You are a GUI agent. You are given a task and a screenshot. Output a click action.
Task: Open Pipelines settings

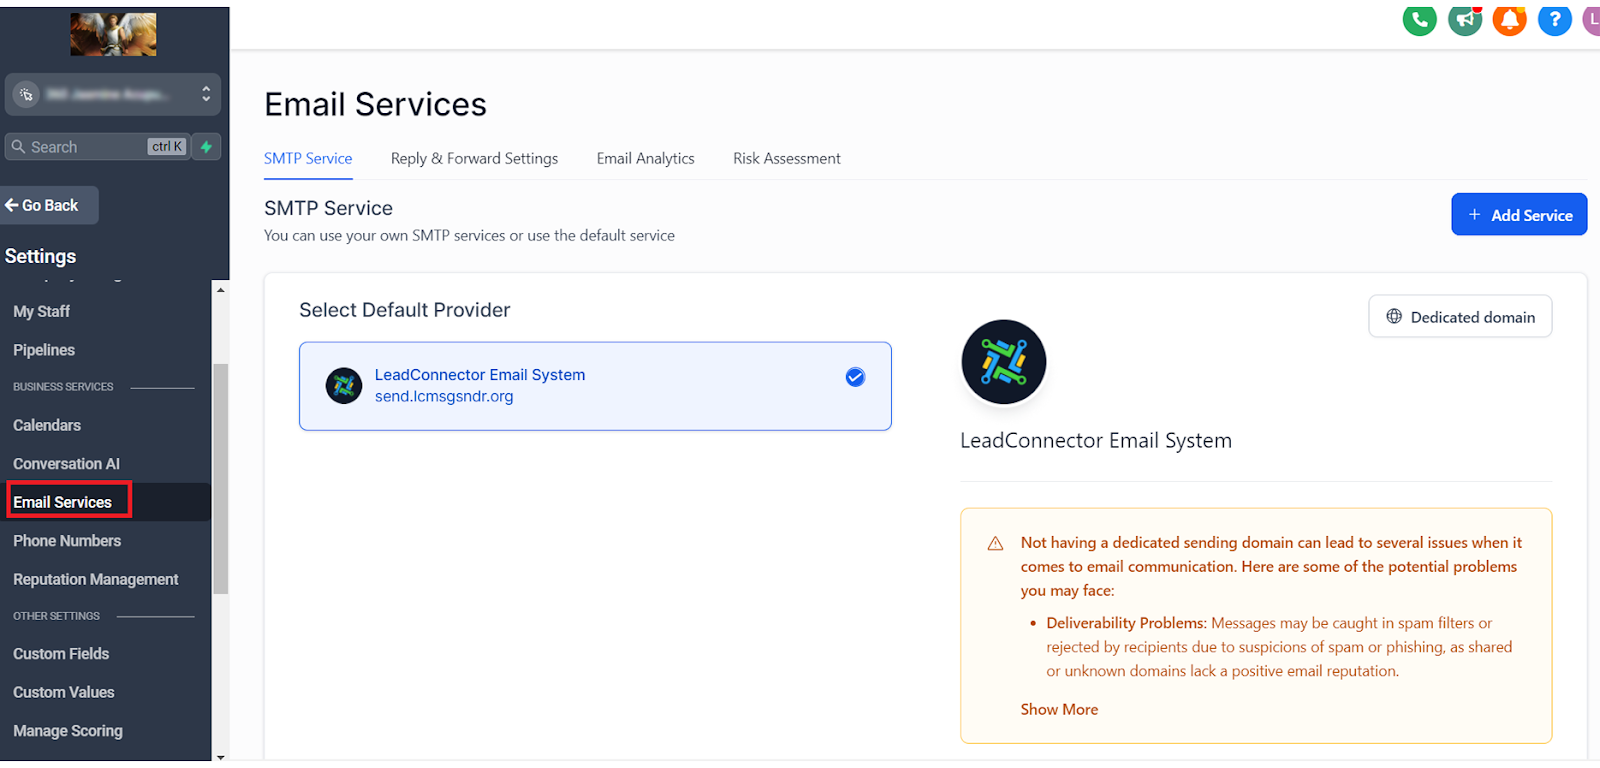pos(44,350)
